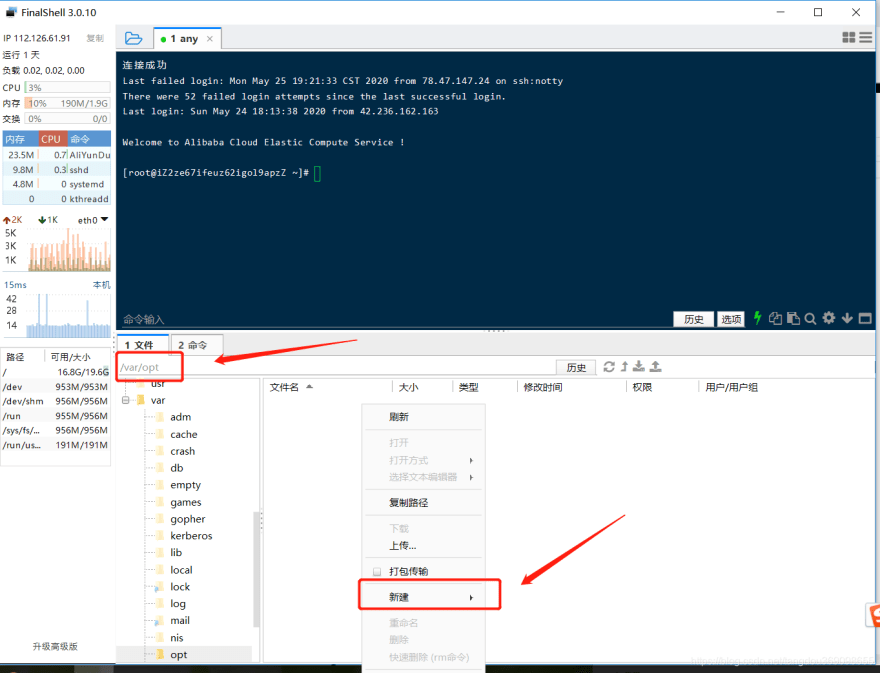Select the opt folder in tree
This screenshot has width=880, height=673.
point(178,654)
